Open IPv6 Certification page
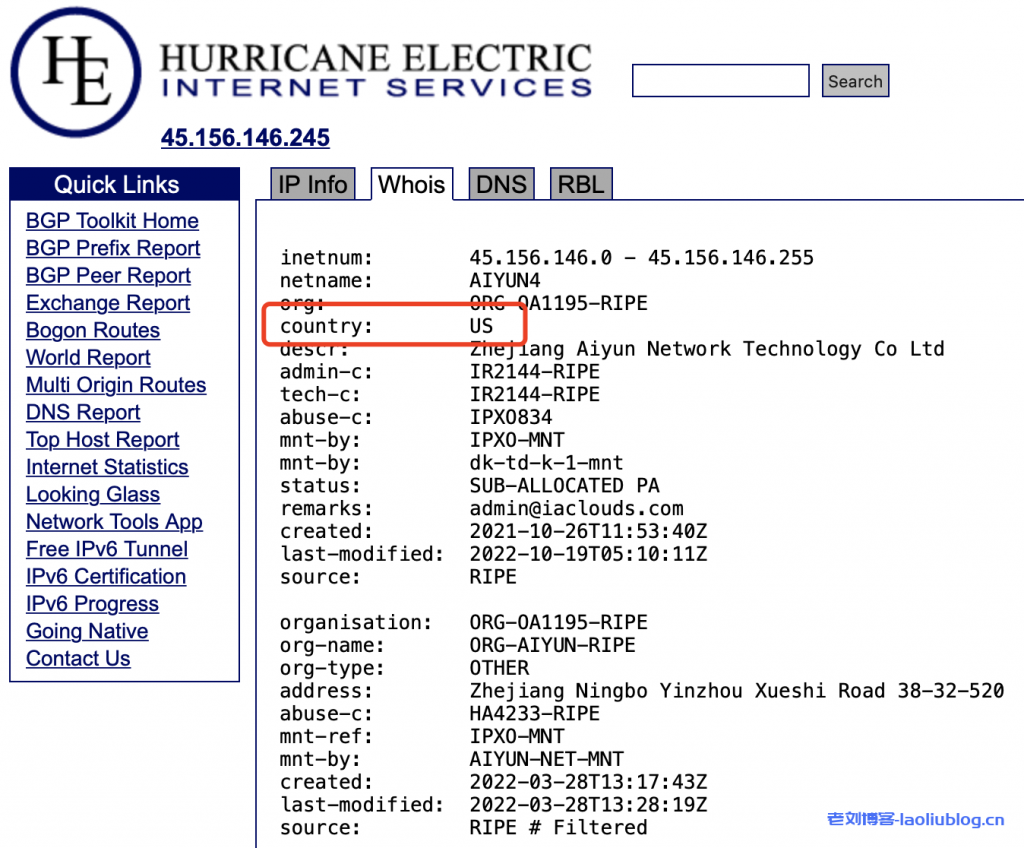The width and height of the screenshot is (1024, 848). 106,576
